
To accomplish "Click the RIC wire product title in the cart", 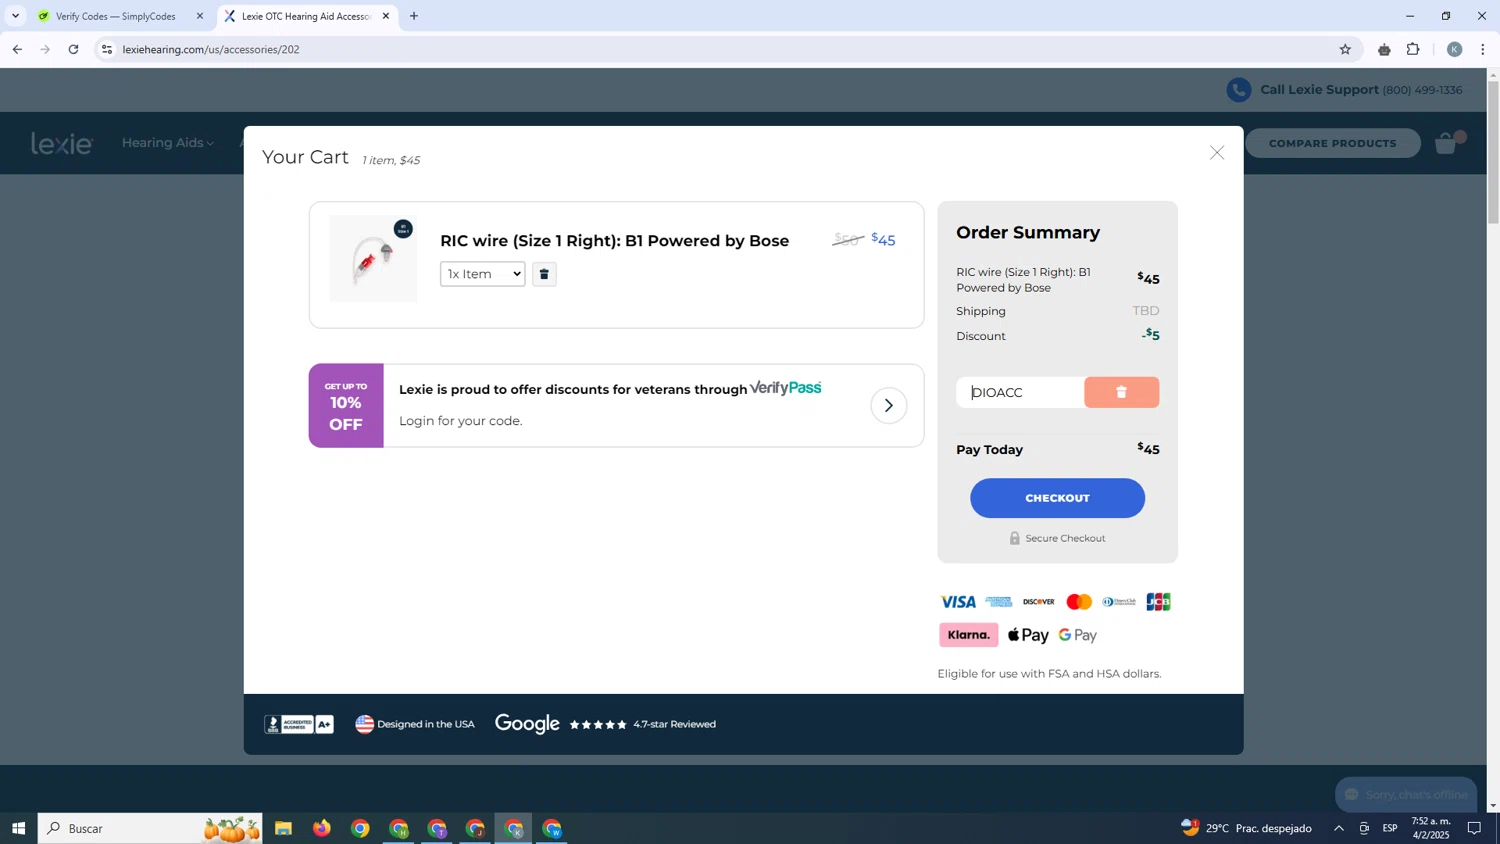I will tap(614, 241).
